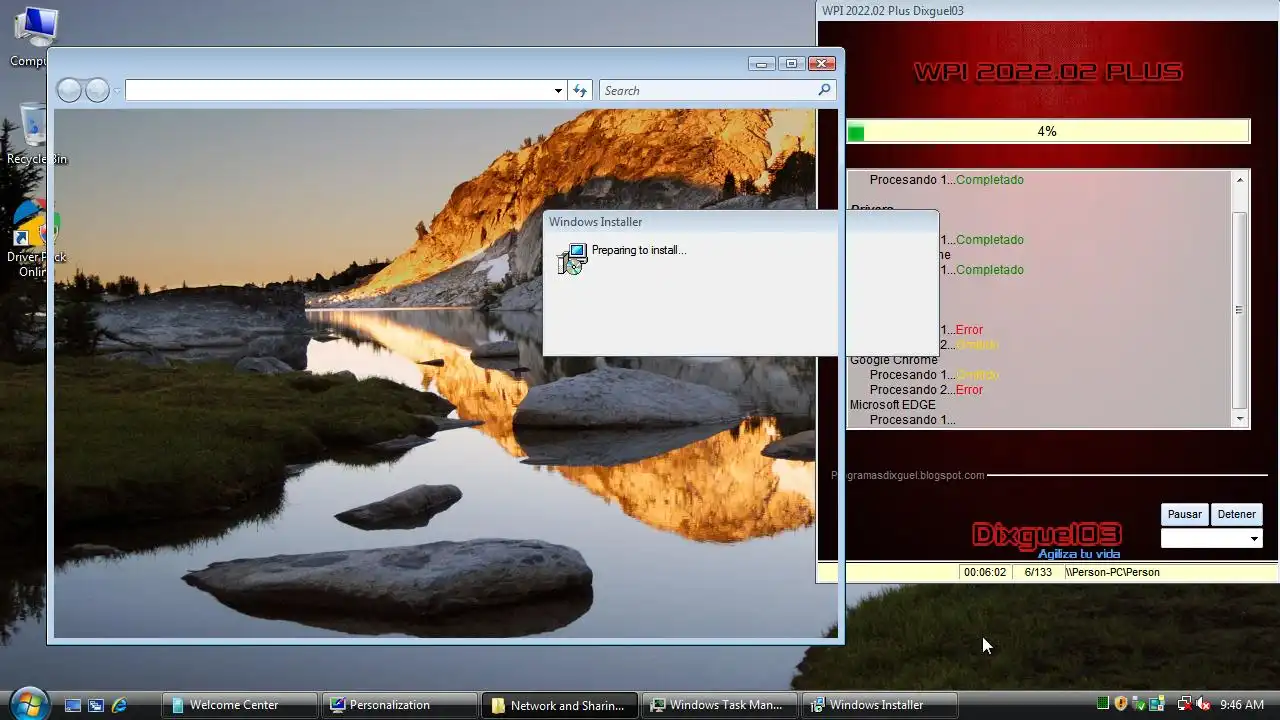
Task: Minimize the Explorer window
Action: [x=762, y=64]
